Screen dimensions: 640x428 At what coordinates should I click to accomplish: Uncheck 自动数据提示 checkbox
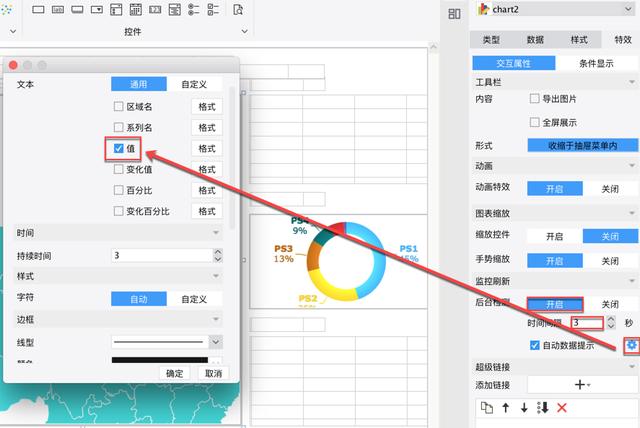[534, 345]
